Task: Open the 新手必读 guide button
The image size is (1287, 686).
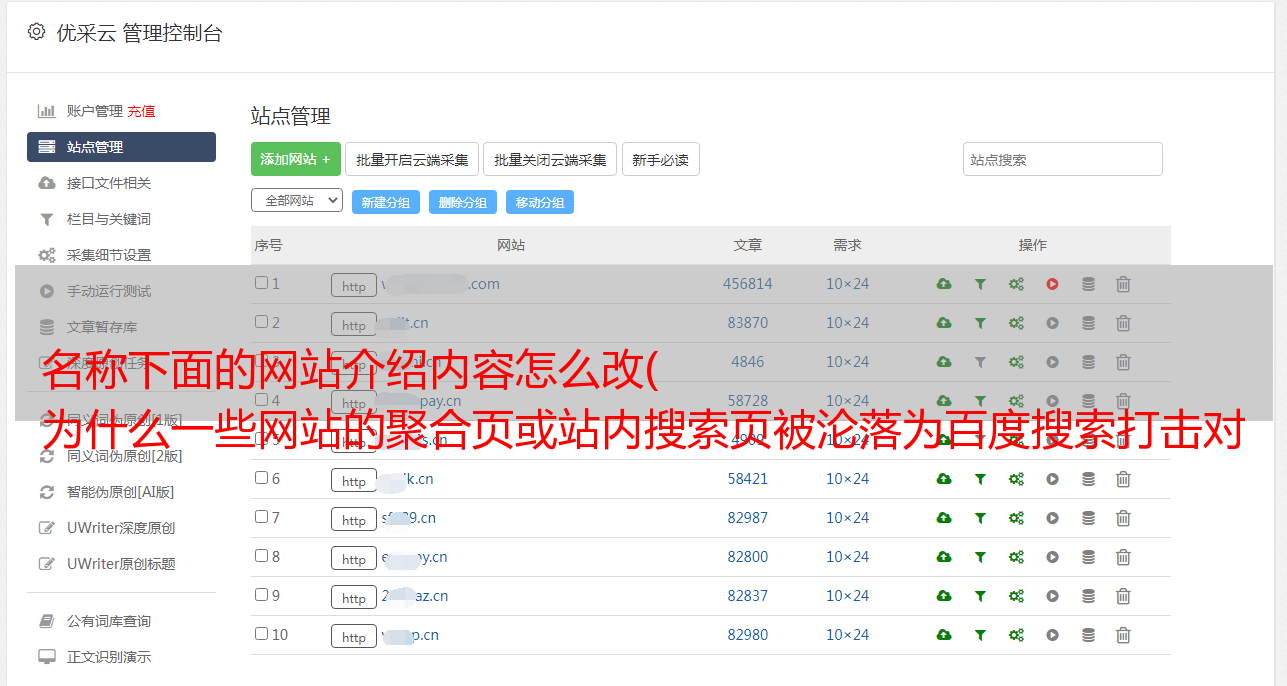Action: [x=660, y=159]
